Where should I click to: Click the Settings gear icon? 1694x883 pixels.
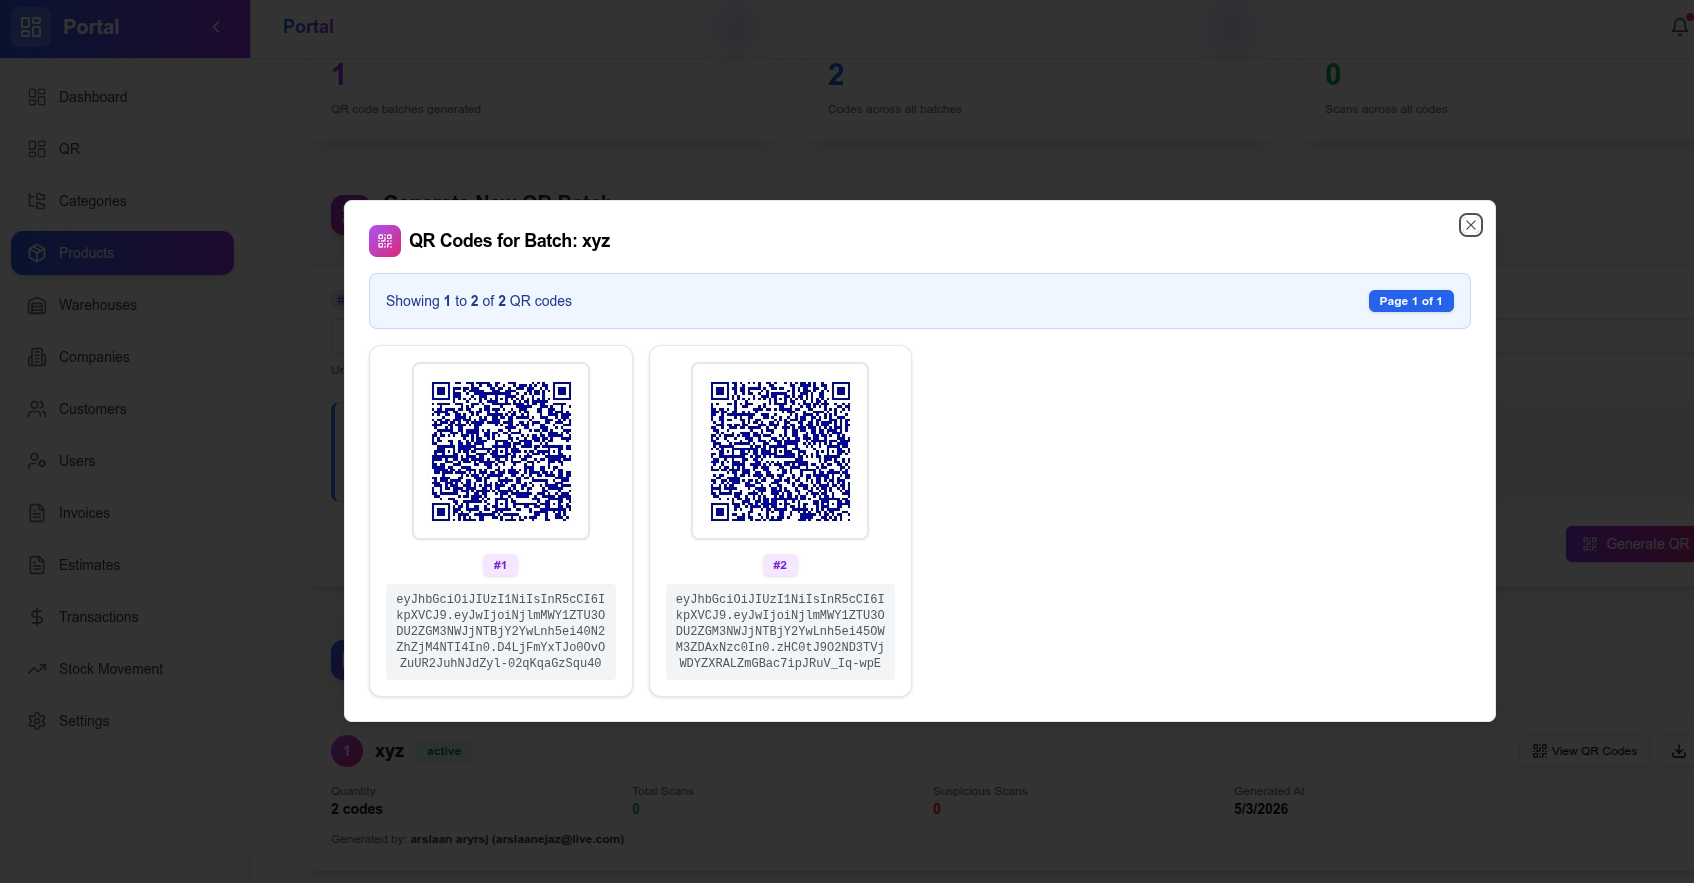tap(37, 721)
